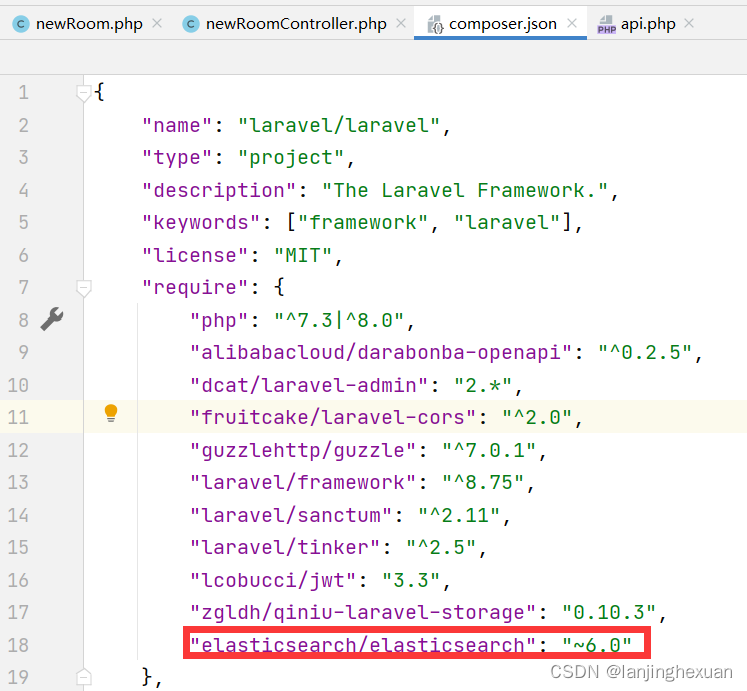
Task: Switch to the newRoom.php tab
Action: click(x=89, y=24)
